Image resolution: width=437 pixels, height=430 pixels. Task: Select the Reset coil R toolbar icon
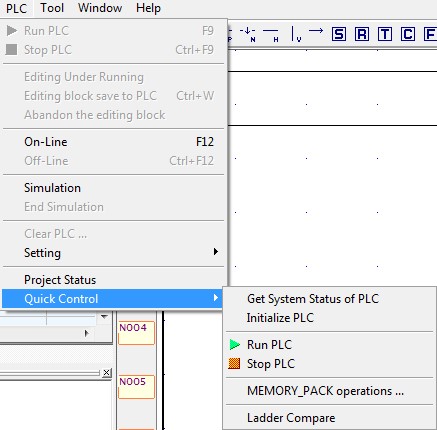click(362, 34)
